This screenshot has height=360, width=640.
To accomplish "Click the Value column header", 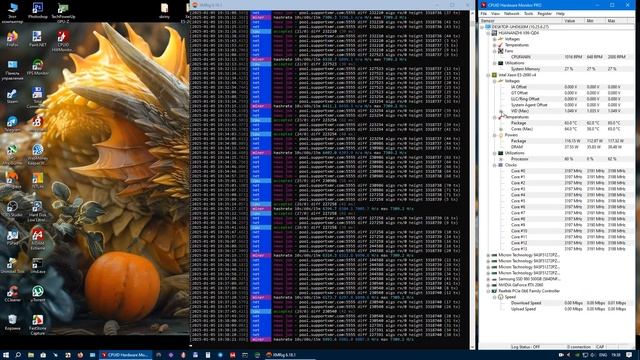I will 573,20.
